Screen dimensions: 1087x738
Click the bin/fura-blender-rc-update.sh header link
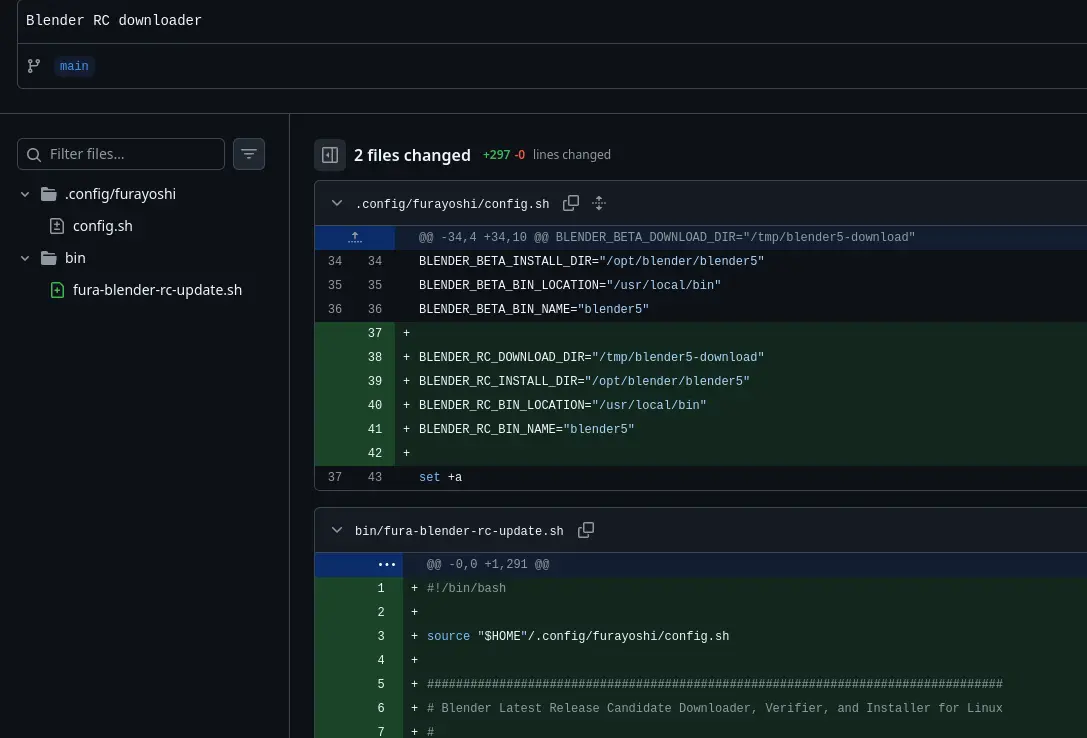click(459, 531)
